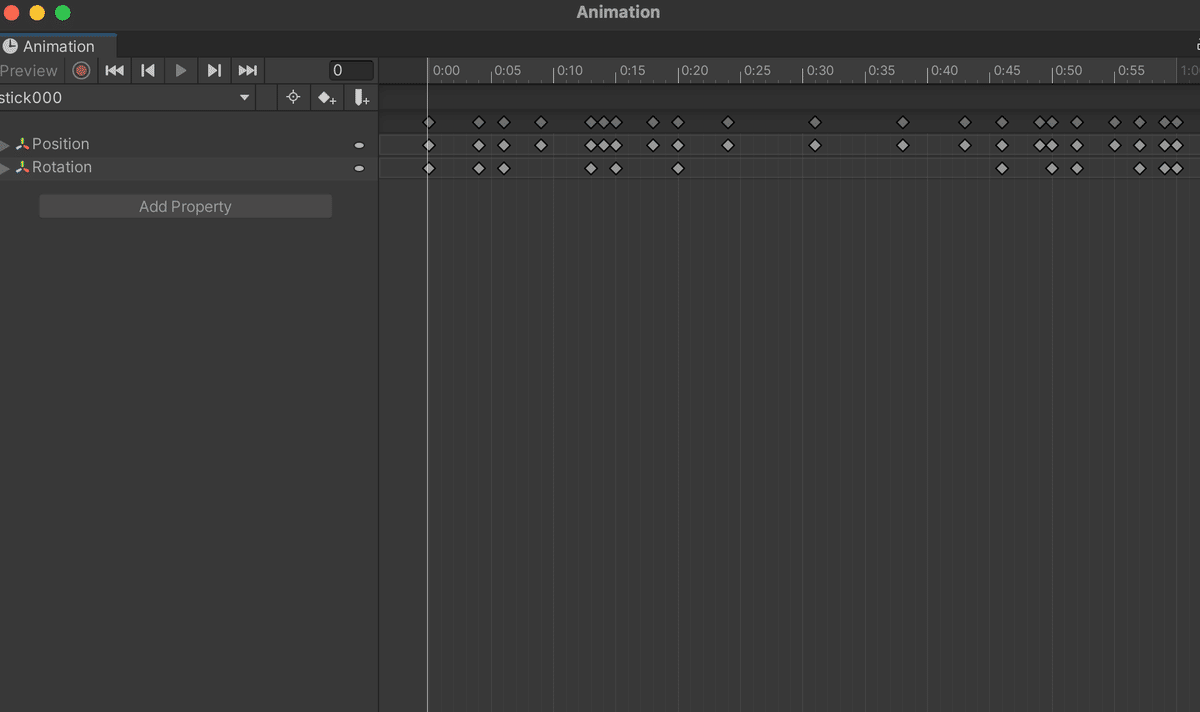Select the Rotation property row
This screenshot has width=1200, height=712.
189,167
